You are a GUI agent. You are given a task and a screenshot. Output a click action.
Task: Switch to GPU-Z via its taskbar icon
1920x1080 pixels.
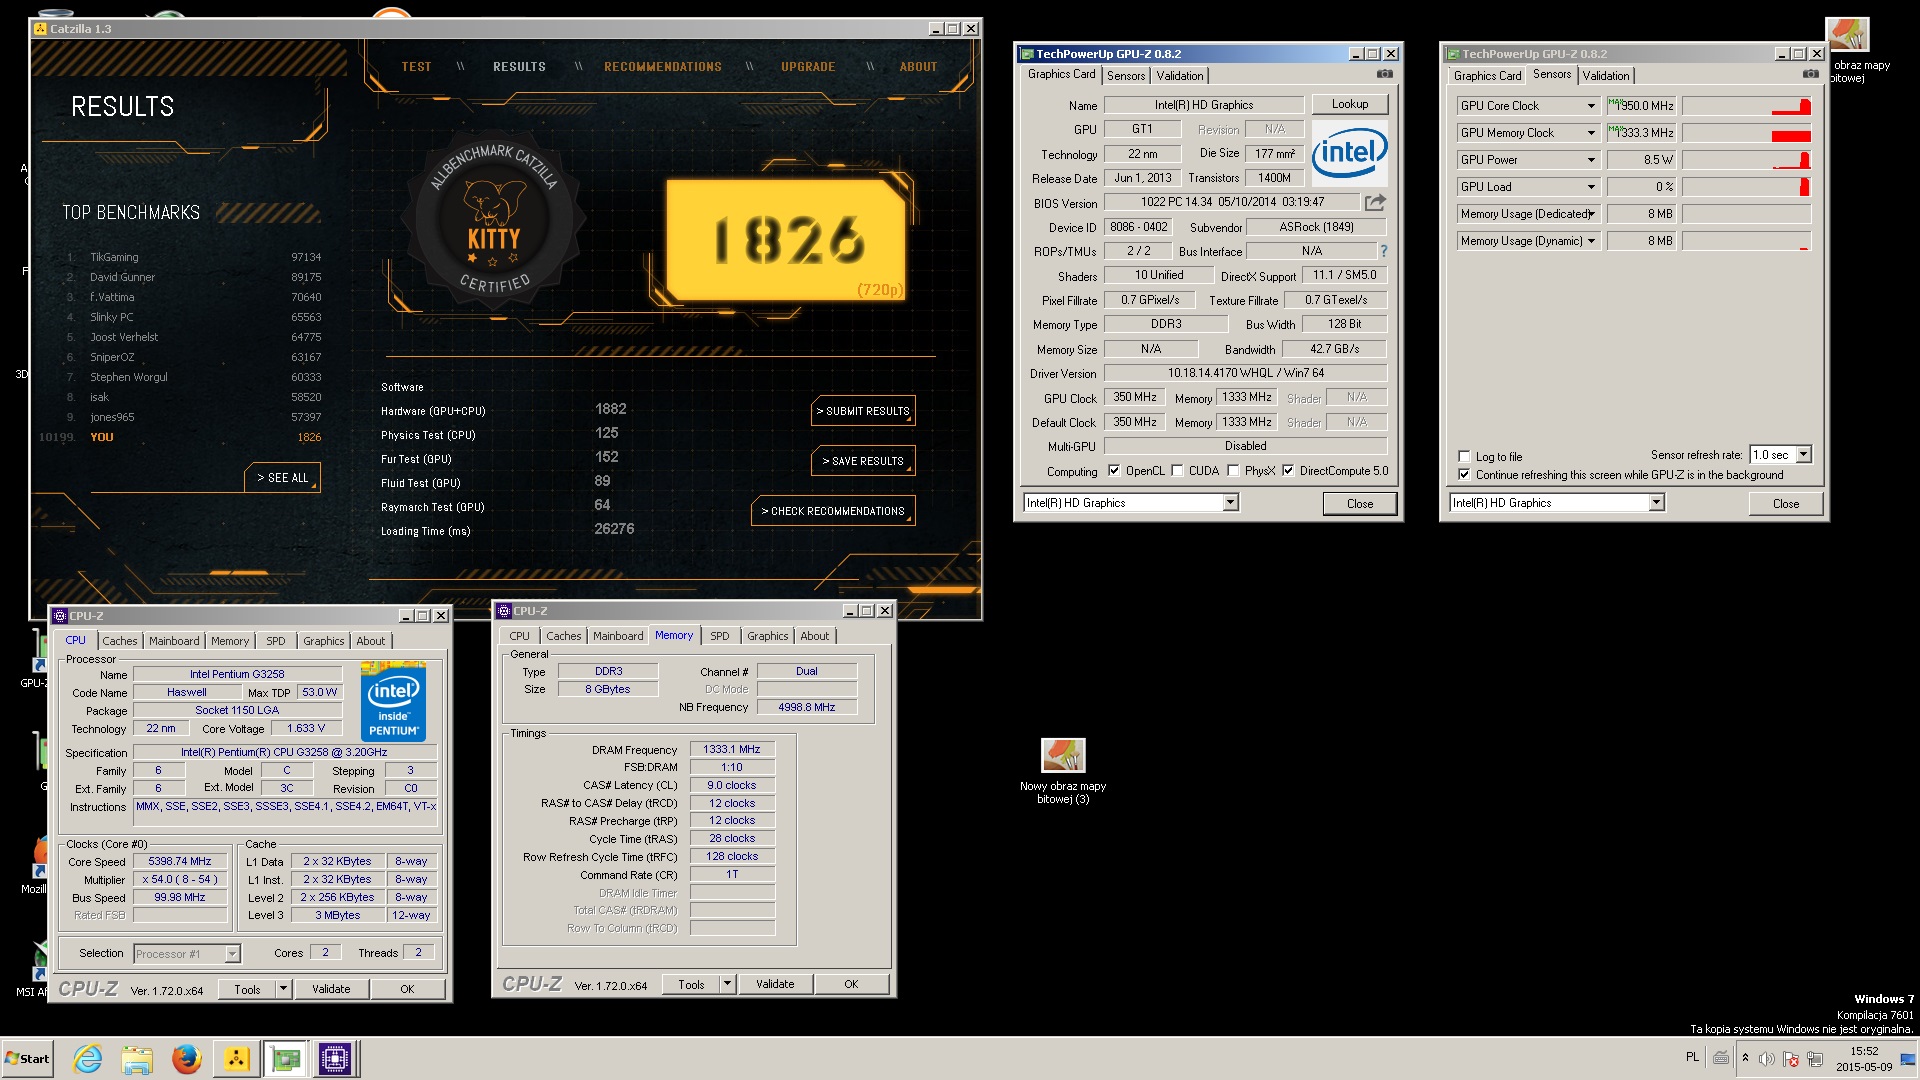[286, 1059]
